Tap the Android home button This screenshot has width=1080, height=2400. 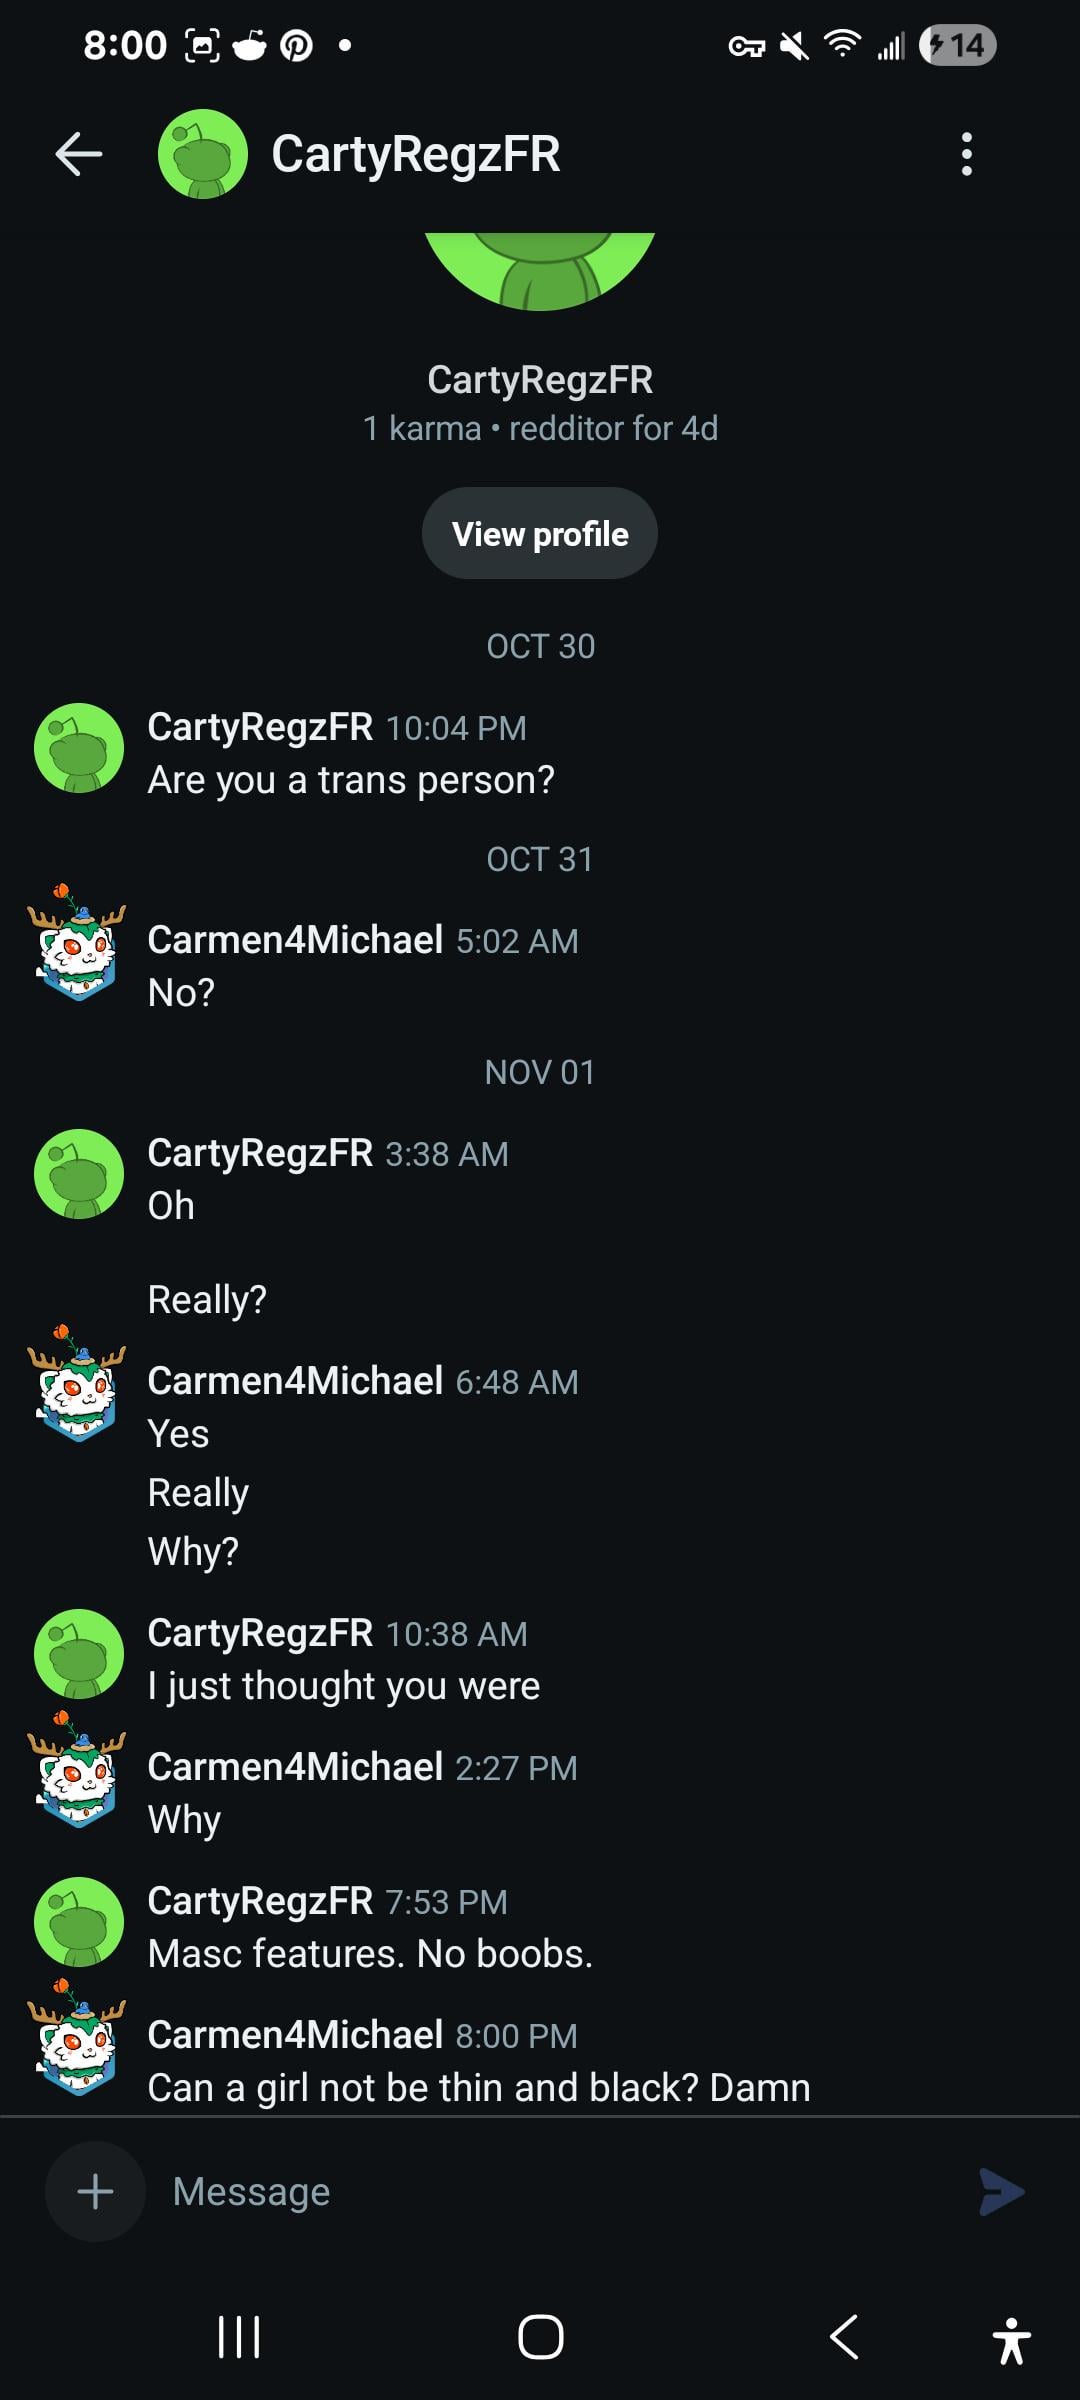tap(540, 2338)
